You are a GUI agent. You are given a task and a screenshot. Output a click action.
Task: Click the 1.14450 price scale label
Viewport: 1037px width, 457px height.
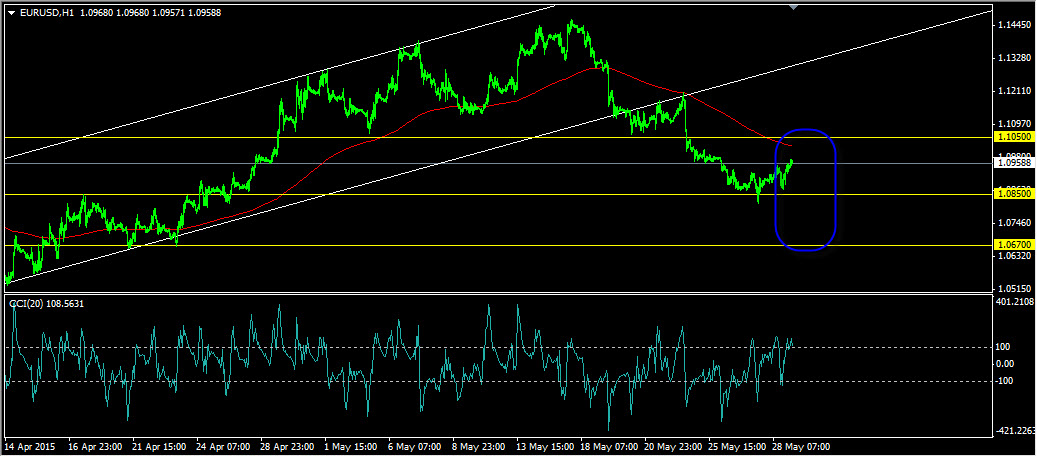[x=1013, y=26]
